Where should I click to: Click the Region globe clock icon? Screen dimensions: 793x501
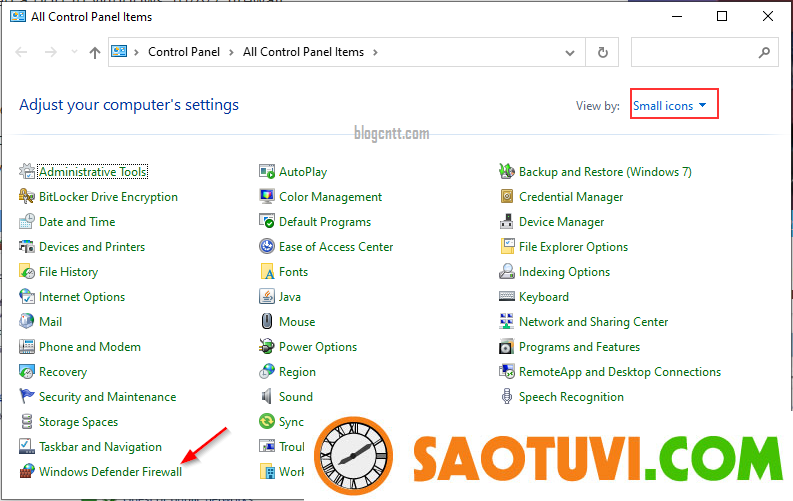click(267, 372)
